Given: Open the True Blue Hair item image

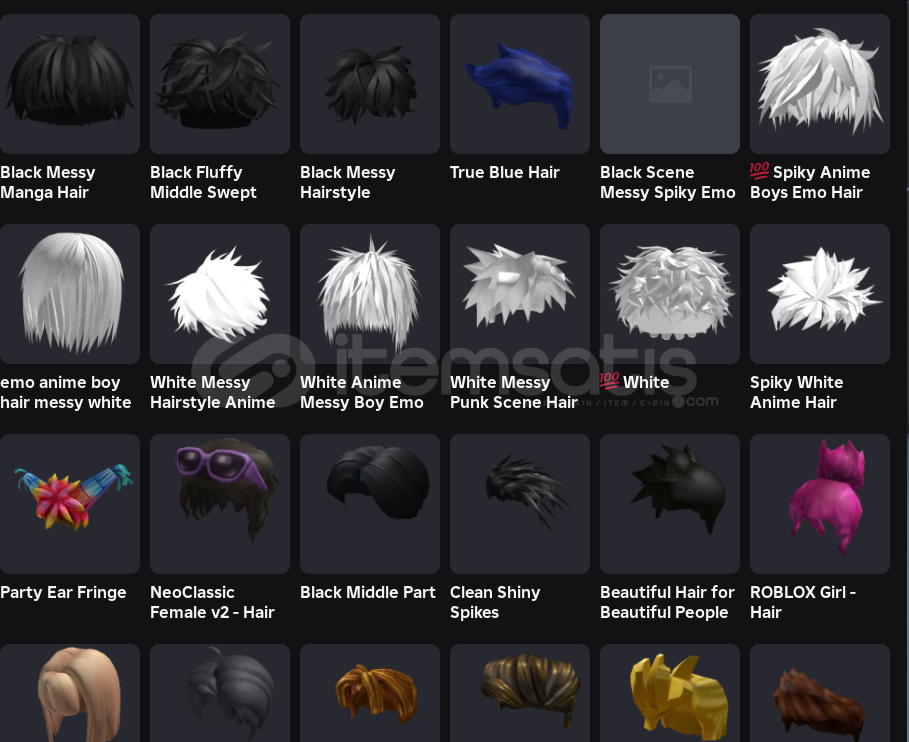Looking at the screenshot, I should coord(519,84).
